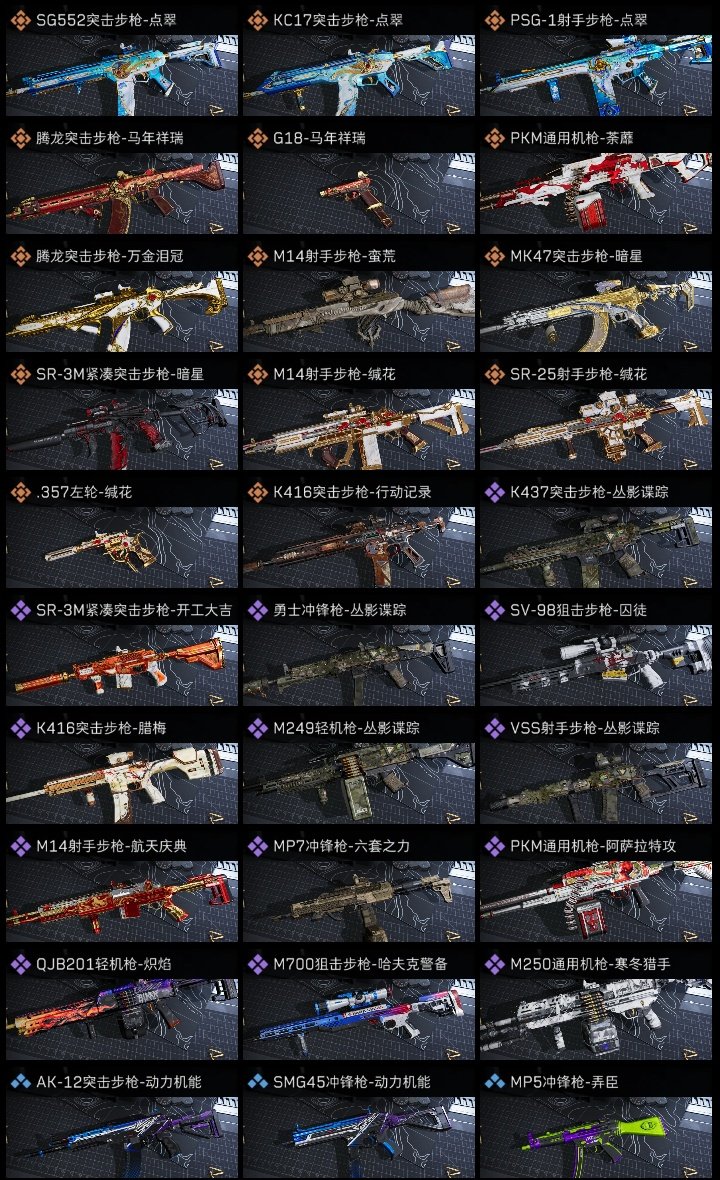
Task: Click the orange rarity icon beside G18-马年祥瑞
Action: pos(257,138)
